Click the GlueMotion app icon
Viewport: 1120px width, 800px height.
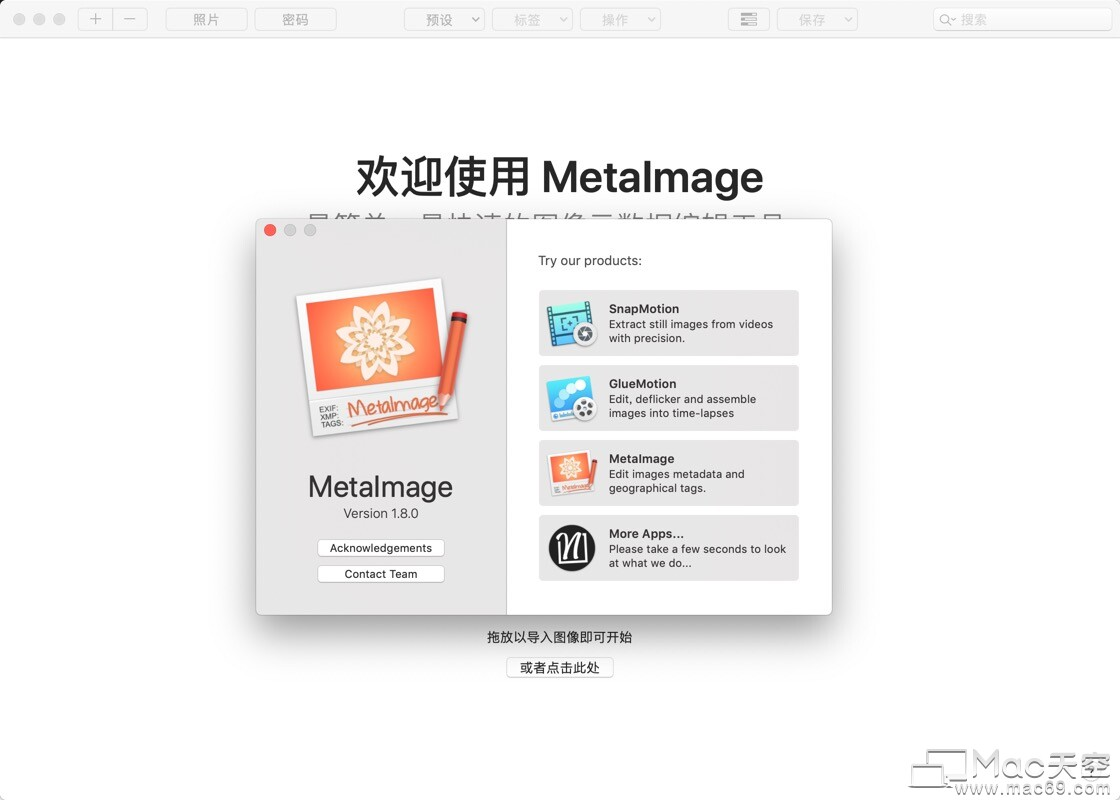(571, 399)
